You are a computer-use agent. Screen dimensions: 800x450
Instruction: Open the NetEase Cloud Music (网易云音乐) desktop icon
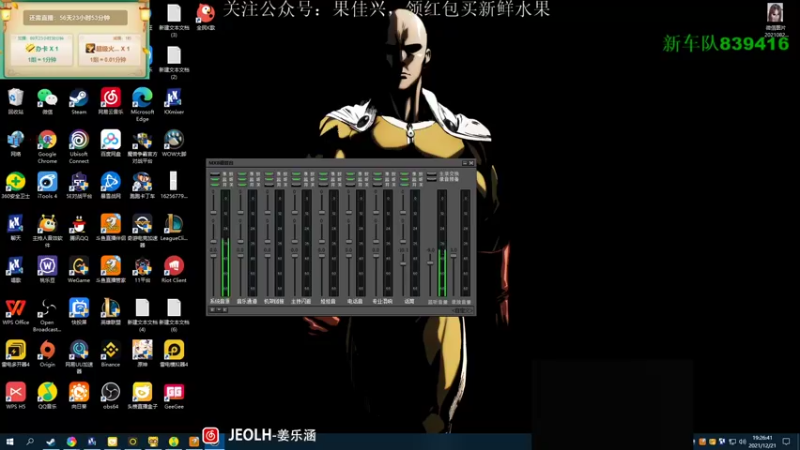[x=110, y=100]
